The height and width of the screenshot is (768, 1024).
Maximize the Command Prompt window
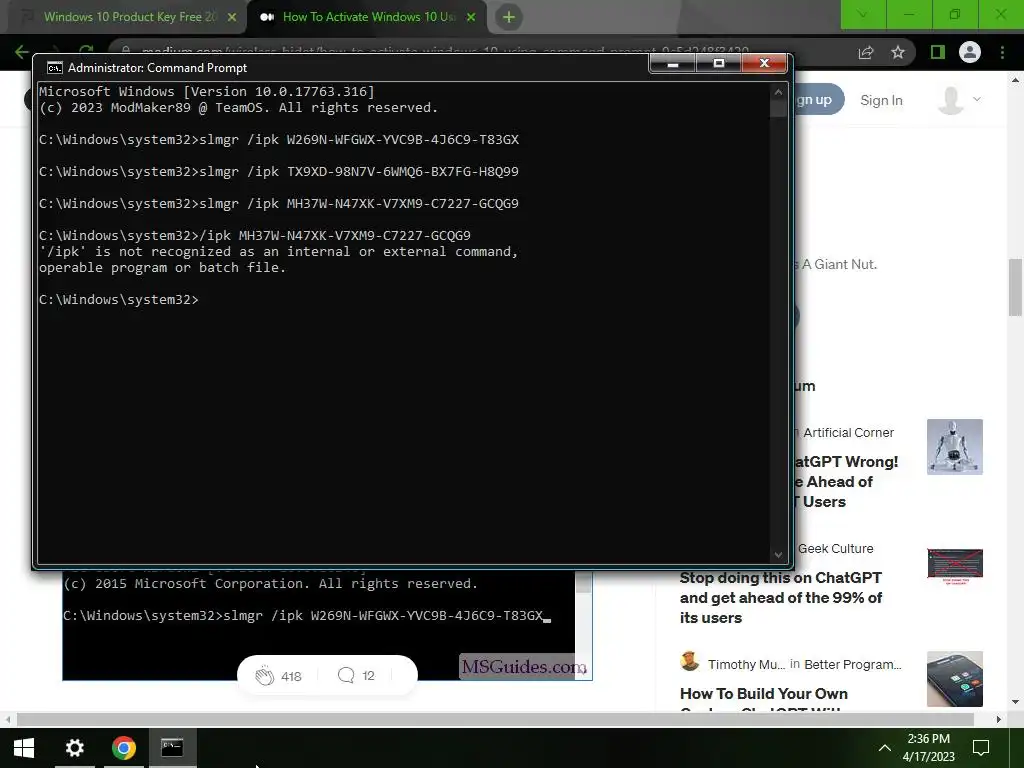(x=718, y=63)
